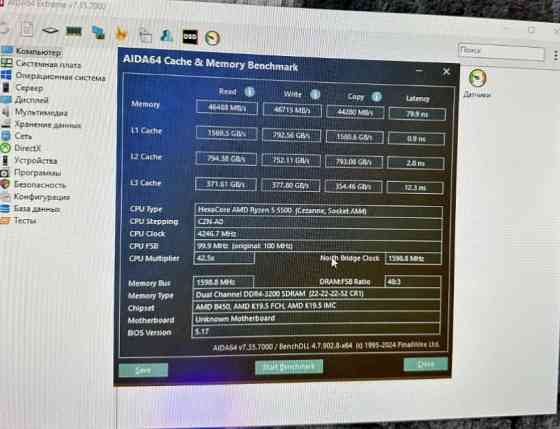Click the Memory Latency value field

tap(417, 114)
